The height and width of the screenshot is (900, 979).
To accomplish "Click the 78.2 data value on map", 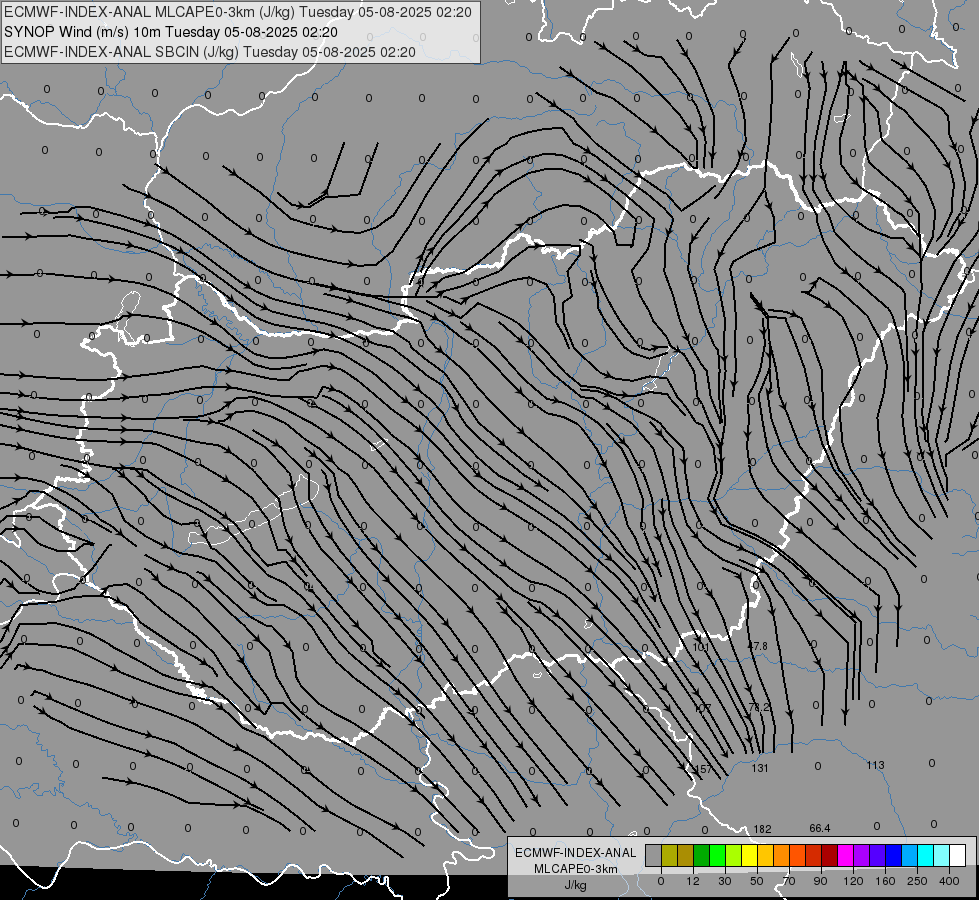I will tap(759, 707).
